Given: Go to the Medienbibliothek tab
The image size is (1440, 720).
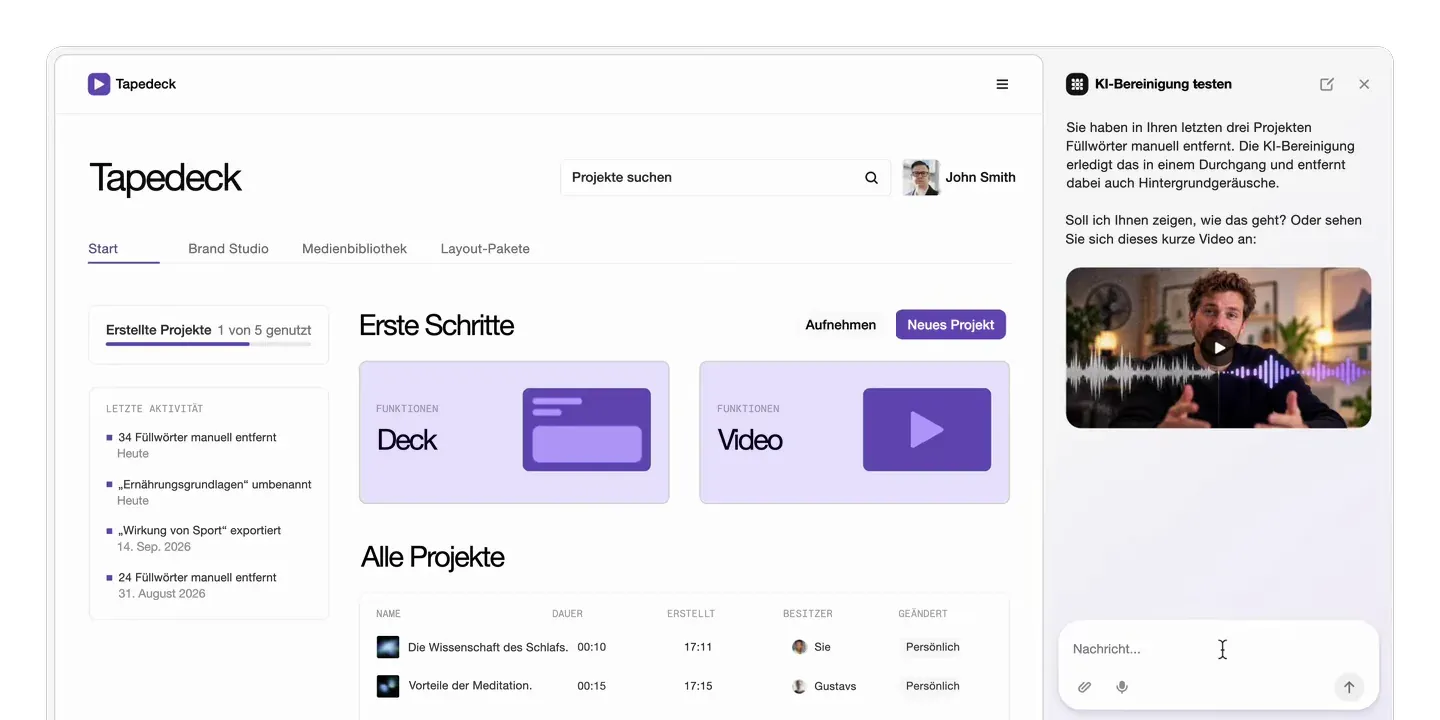Looking at the screenshot, I should pyautogui.click(x=354, y=249).
